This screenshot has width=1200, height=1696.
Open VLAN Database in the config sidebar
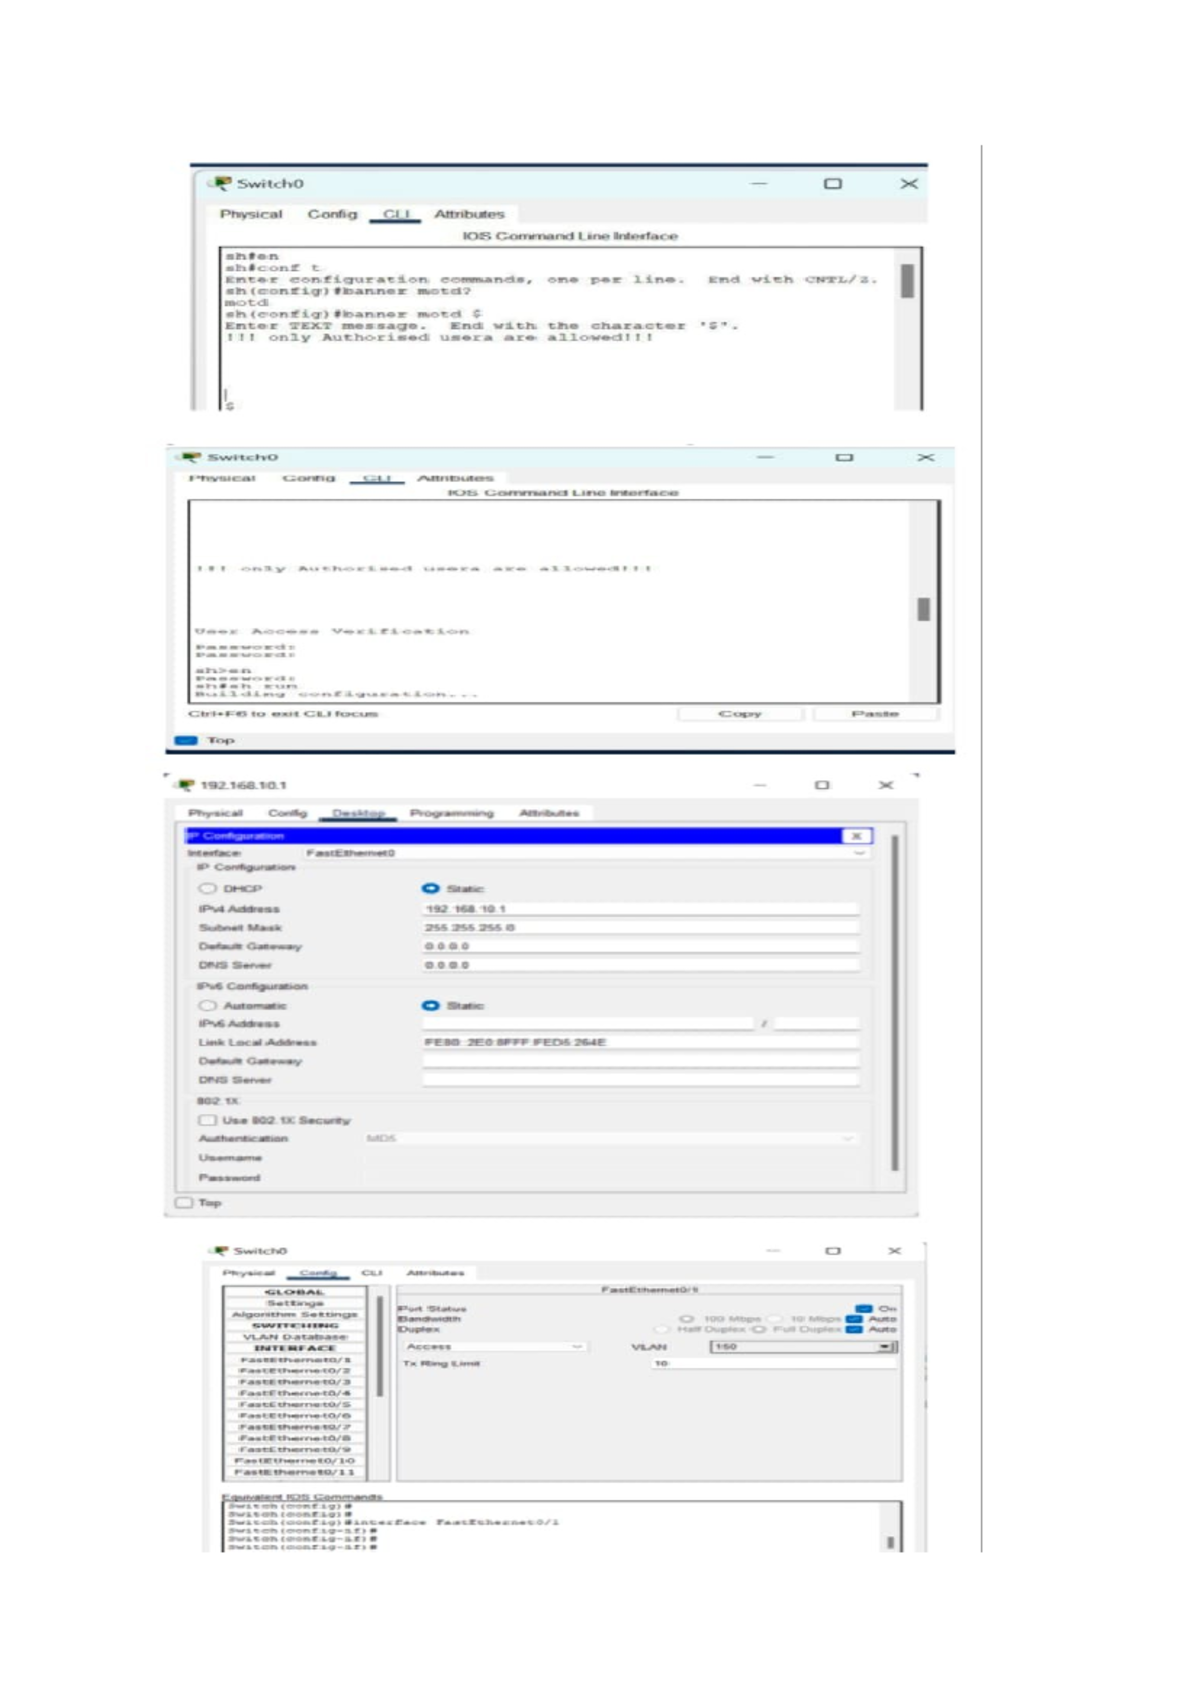[x=294, y=1336]
